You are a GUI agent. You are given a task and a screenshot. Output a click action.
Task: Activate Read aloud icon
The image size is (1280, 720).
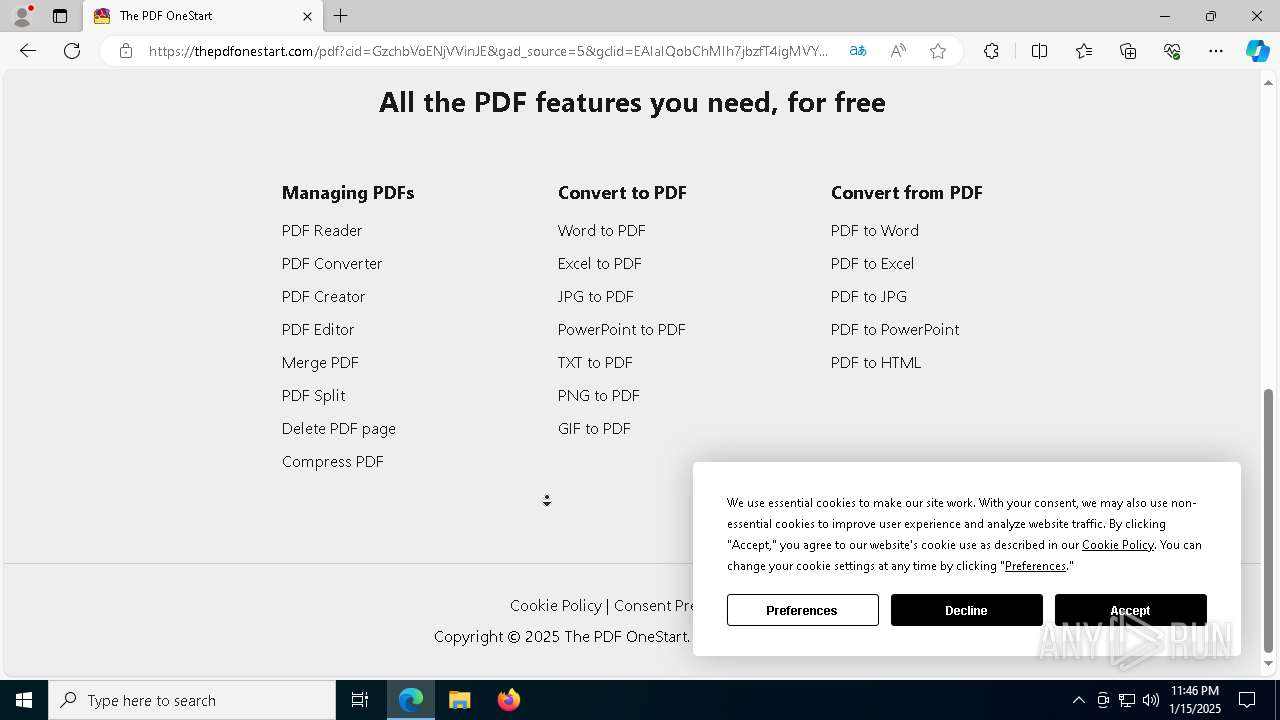tap(898, 51)
